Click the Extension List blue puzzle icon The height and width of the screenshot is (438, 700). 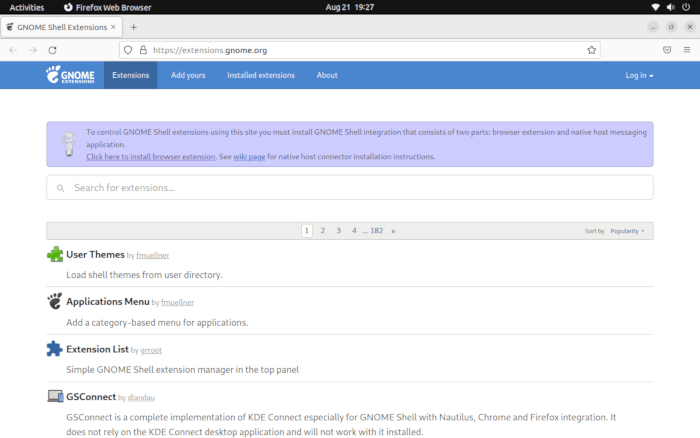tap(54, 349)
